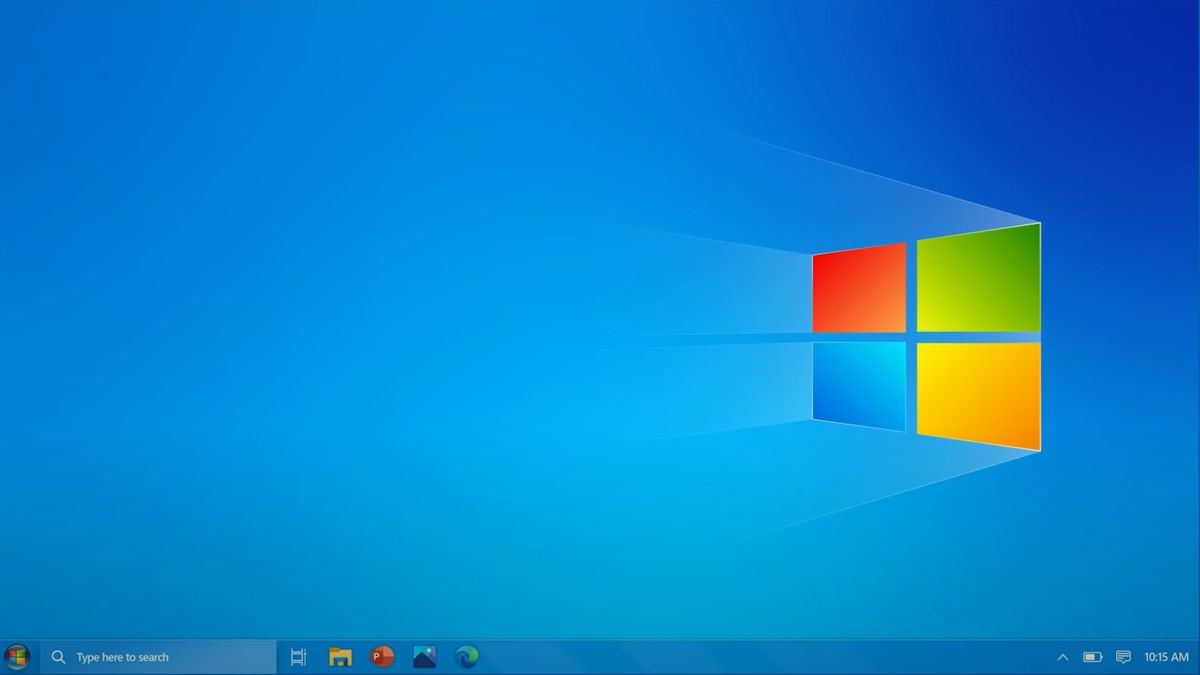Open the clock to view the calendar
The width and height of the screenshot is (1200, 675).
click(1166, 657)
